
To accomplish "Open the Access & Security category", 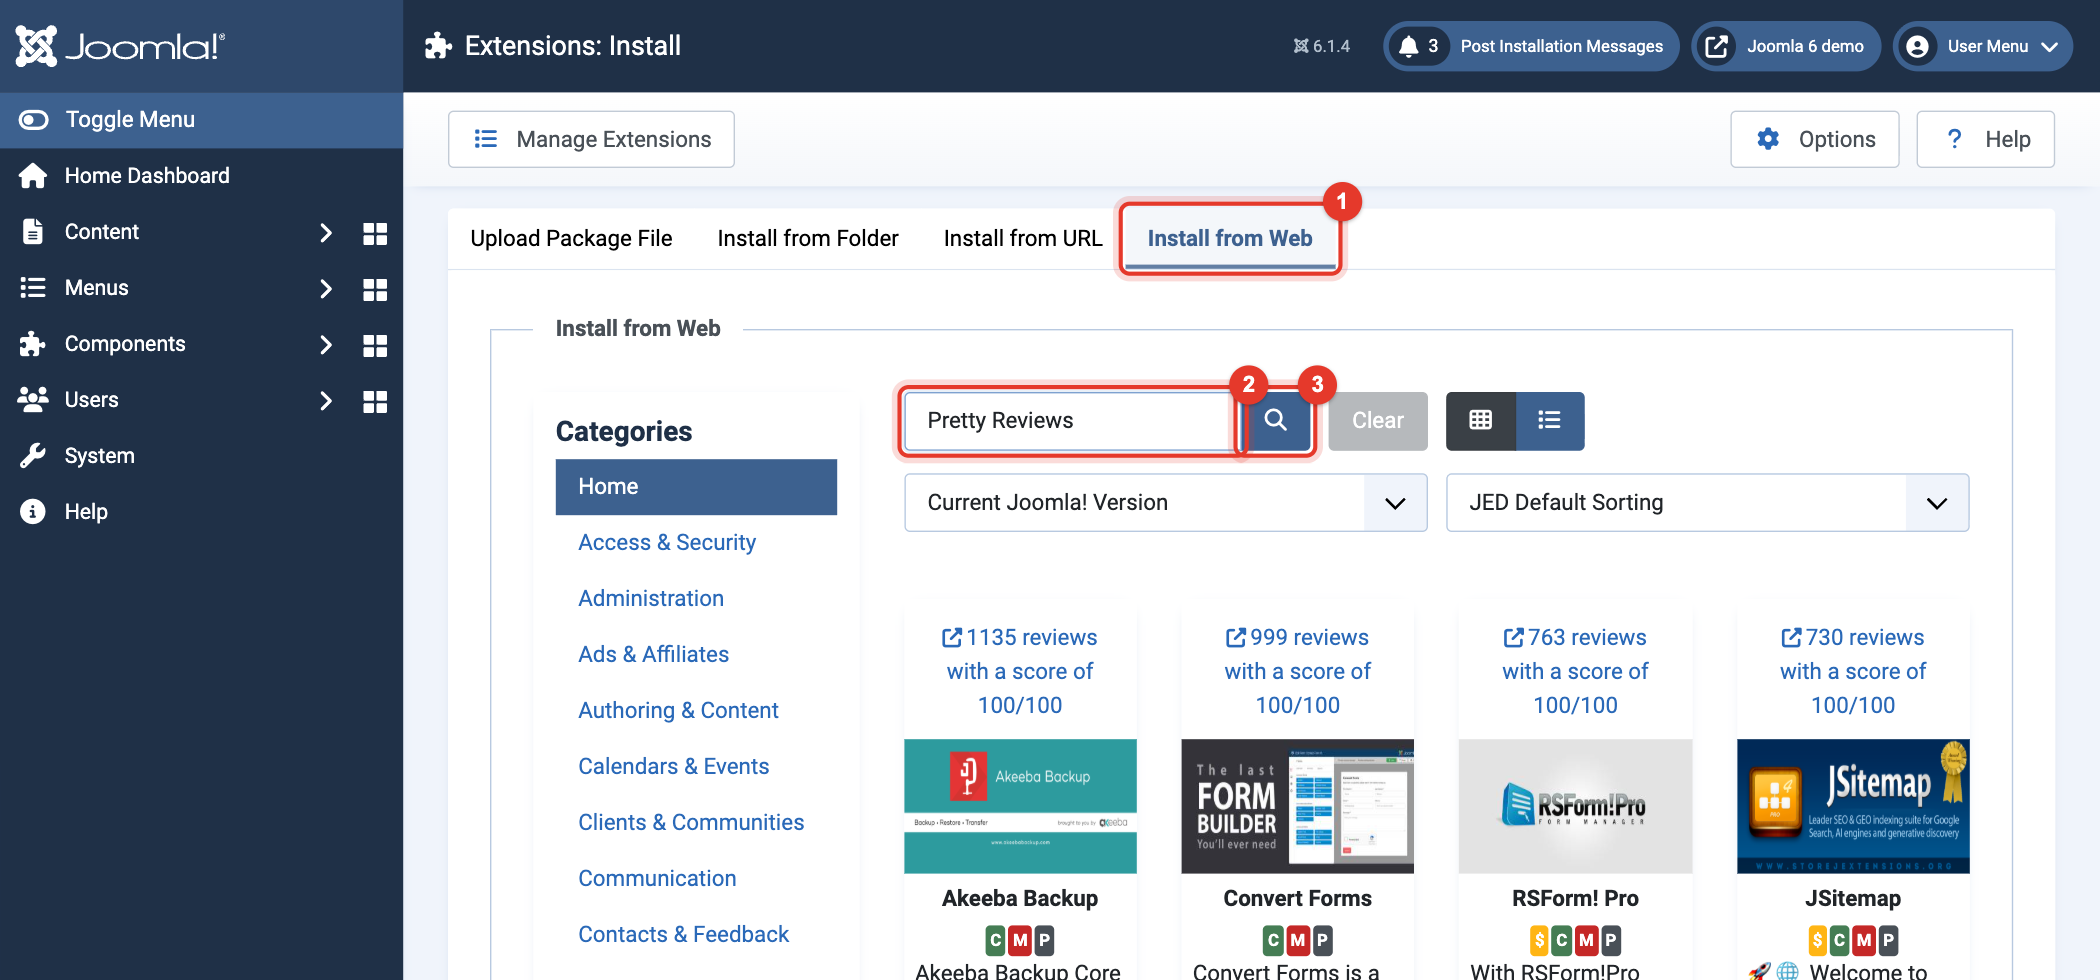I will tap(667, 543).
